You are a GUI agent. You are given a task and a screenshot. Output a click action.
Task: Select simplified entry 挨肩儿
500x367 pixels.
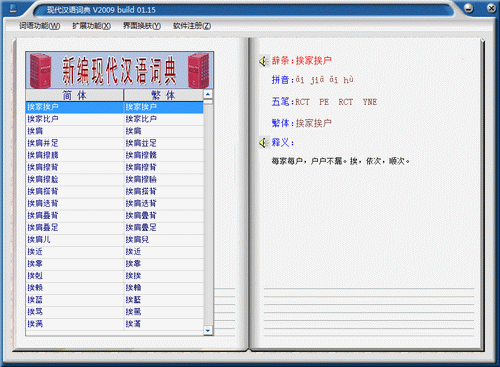tap(75, 239)
